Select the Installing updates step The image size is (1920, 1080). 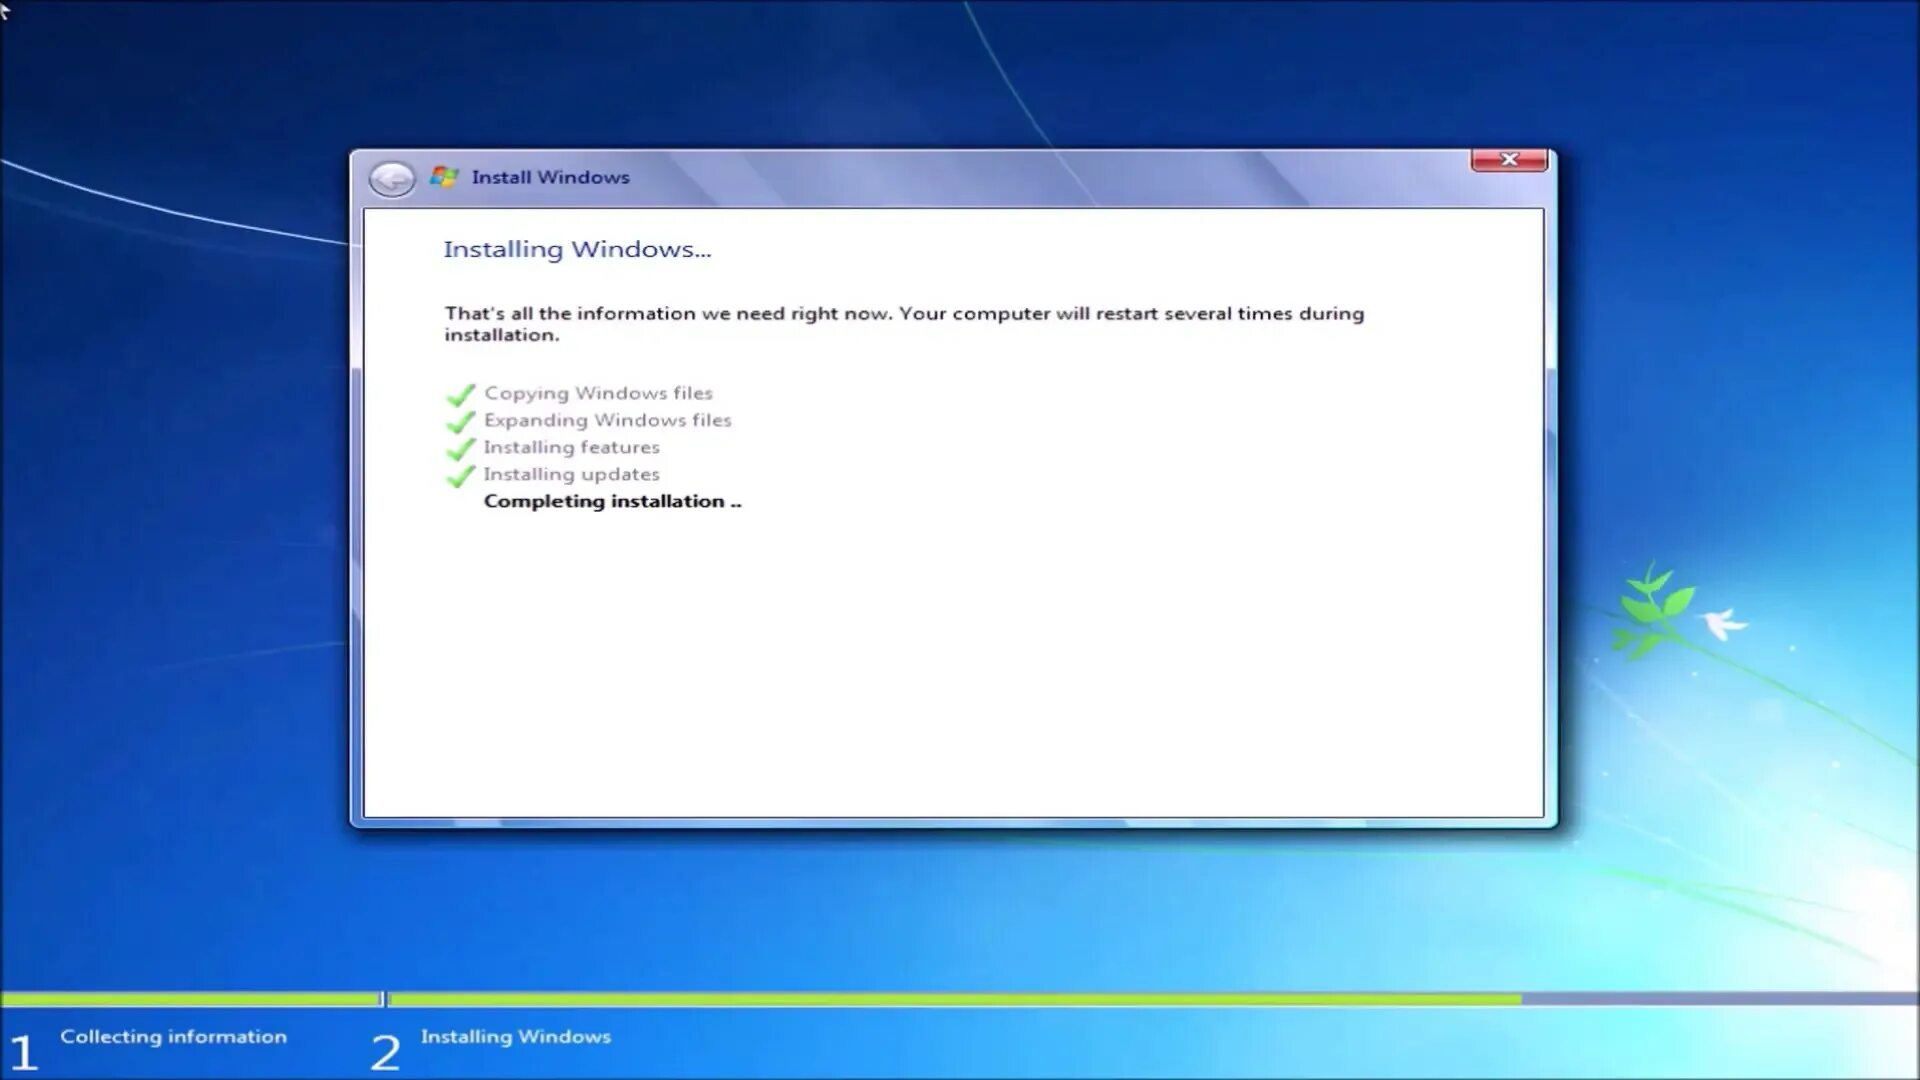[571, 474]
